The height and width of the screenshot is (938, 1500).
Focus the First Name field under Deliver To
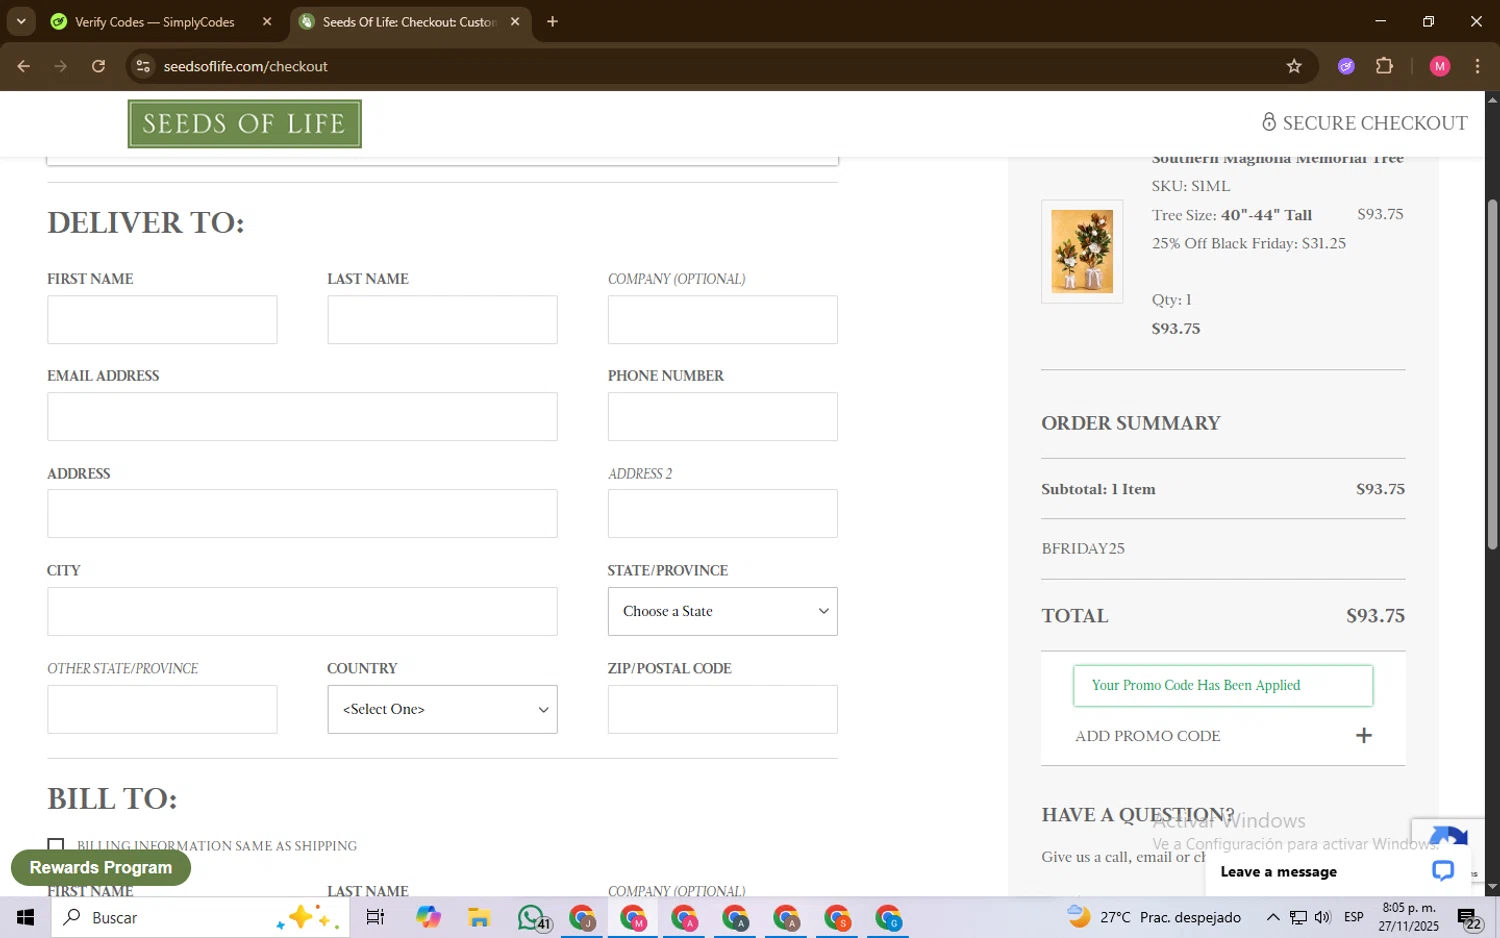(x=162, y=320)
